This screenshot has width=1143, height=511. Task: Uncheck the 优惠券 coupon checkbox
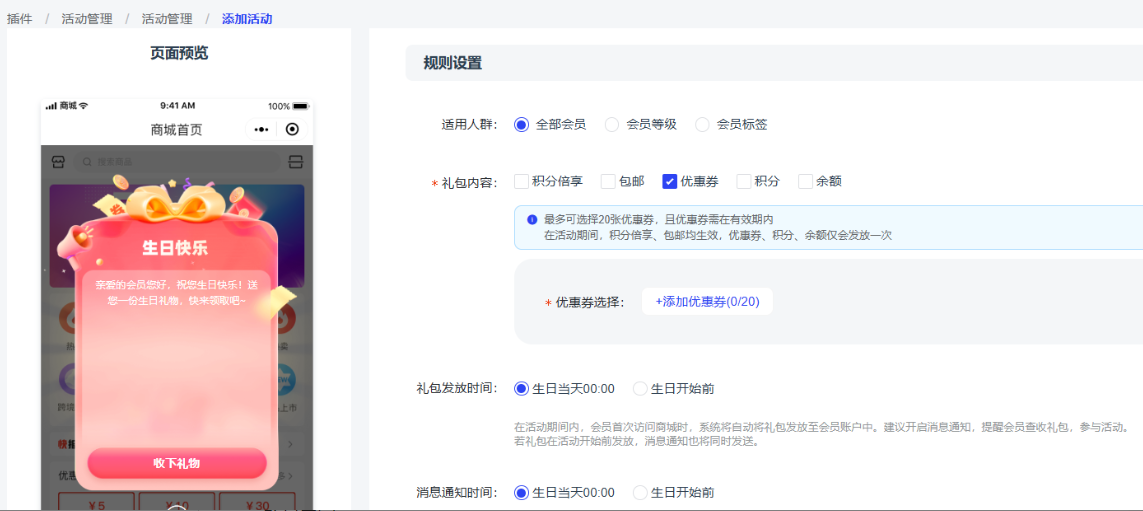click(670, 181)
